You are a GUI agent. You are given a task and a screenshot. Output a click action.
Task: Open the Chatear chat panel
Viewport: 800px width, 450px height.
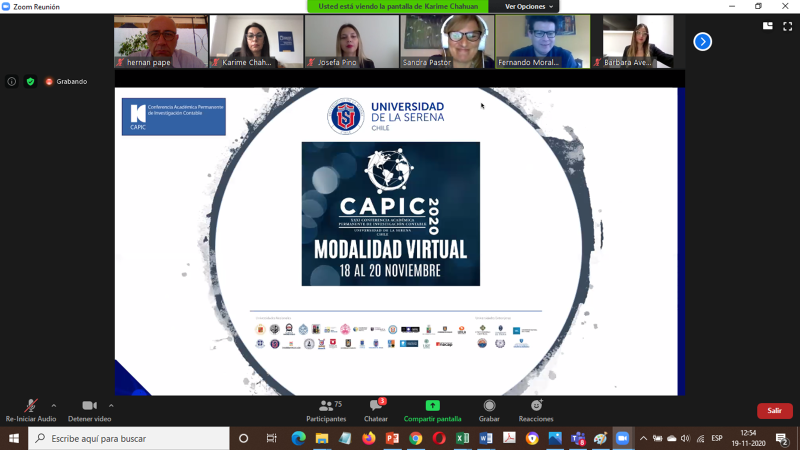click(x=376, y=411)
